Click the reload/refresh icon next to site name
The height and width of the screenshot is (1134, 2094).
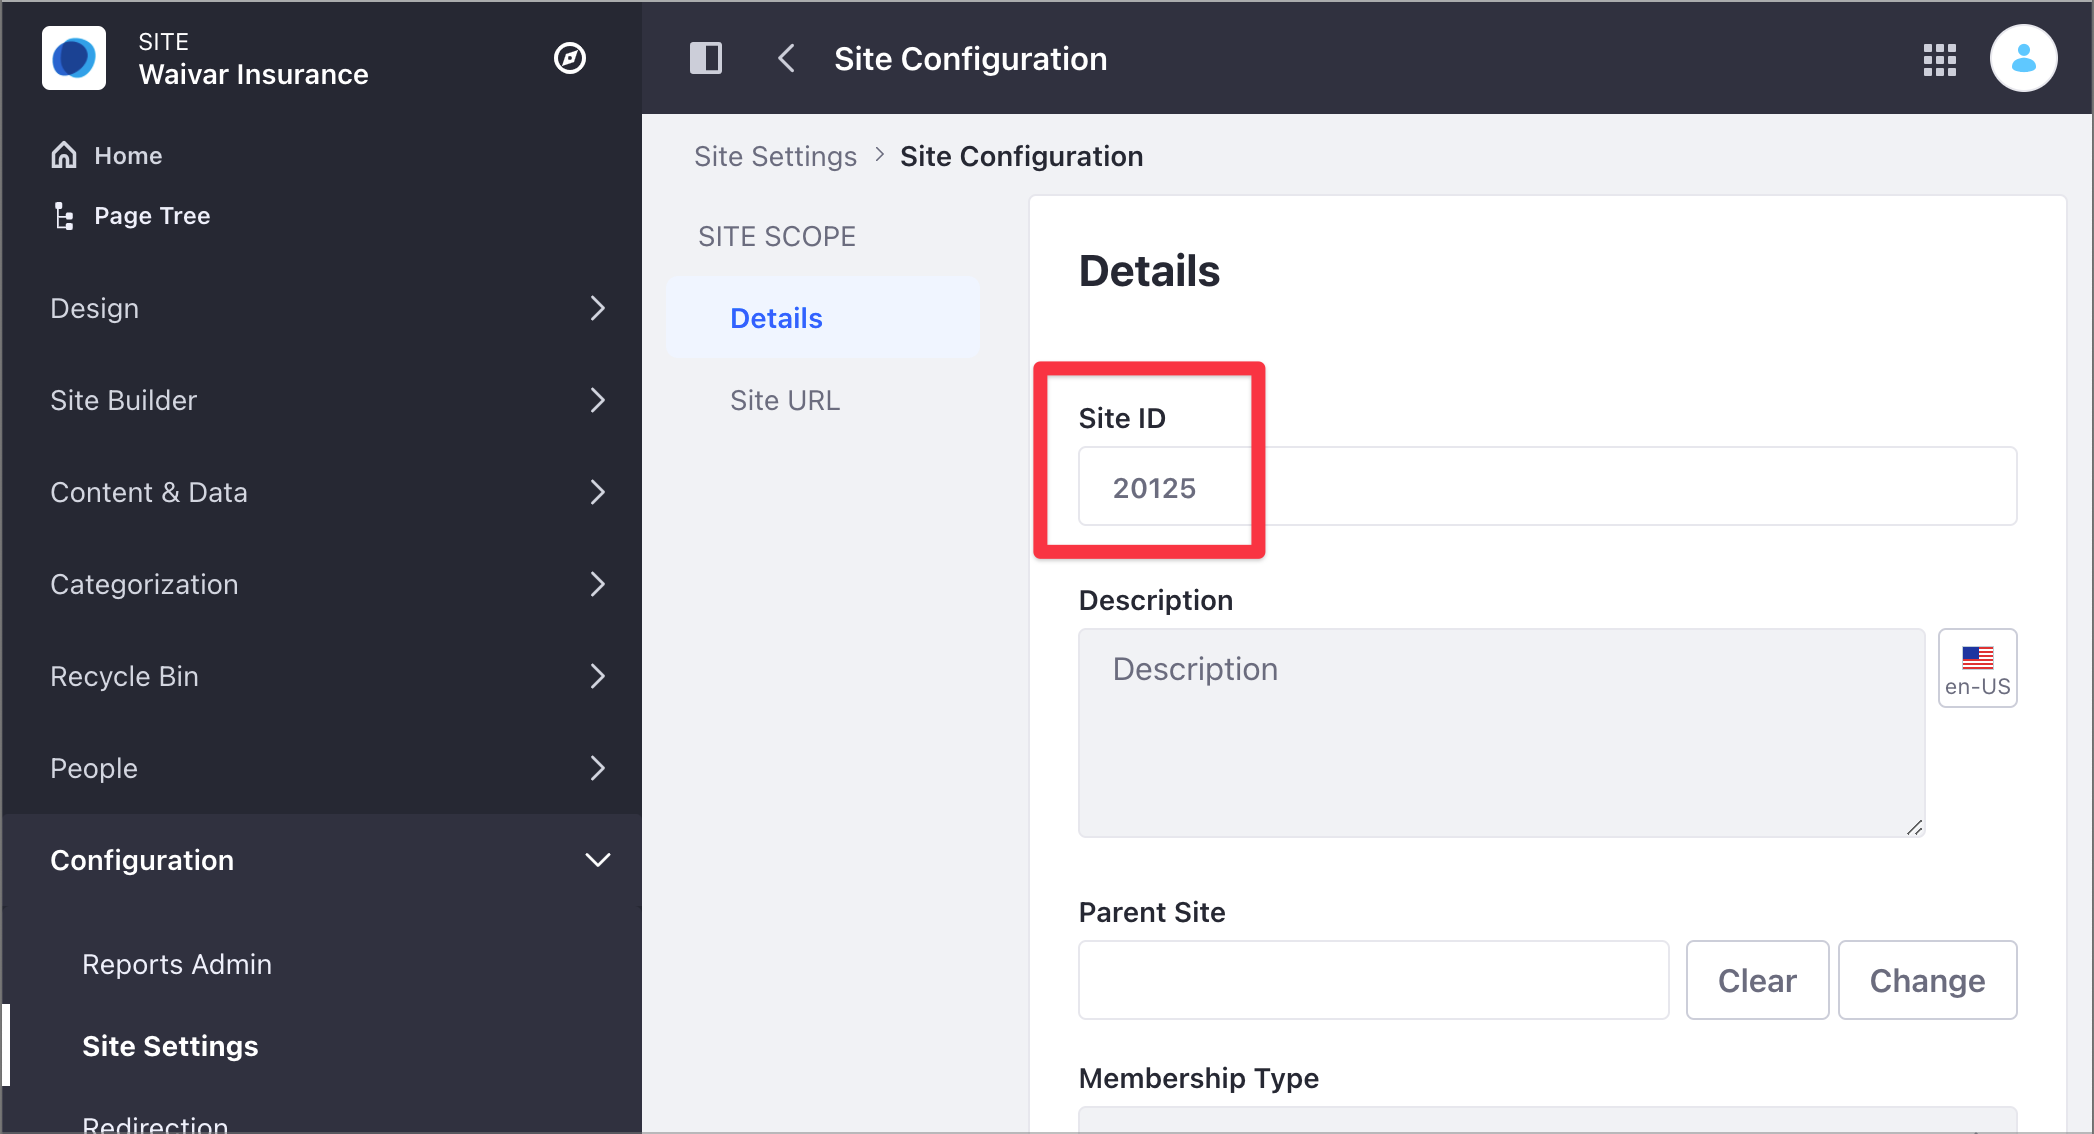coord(571,59)
